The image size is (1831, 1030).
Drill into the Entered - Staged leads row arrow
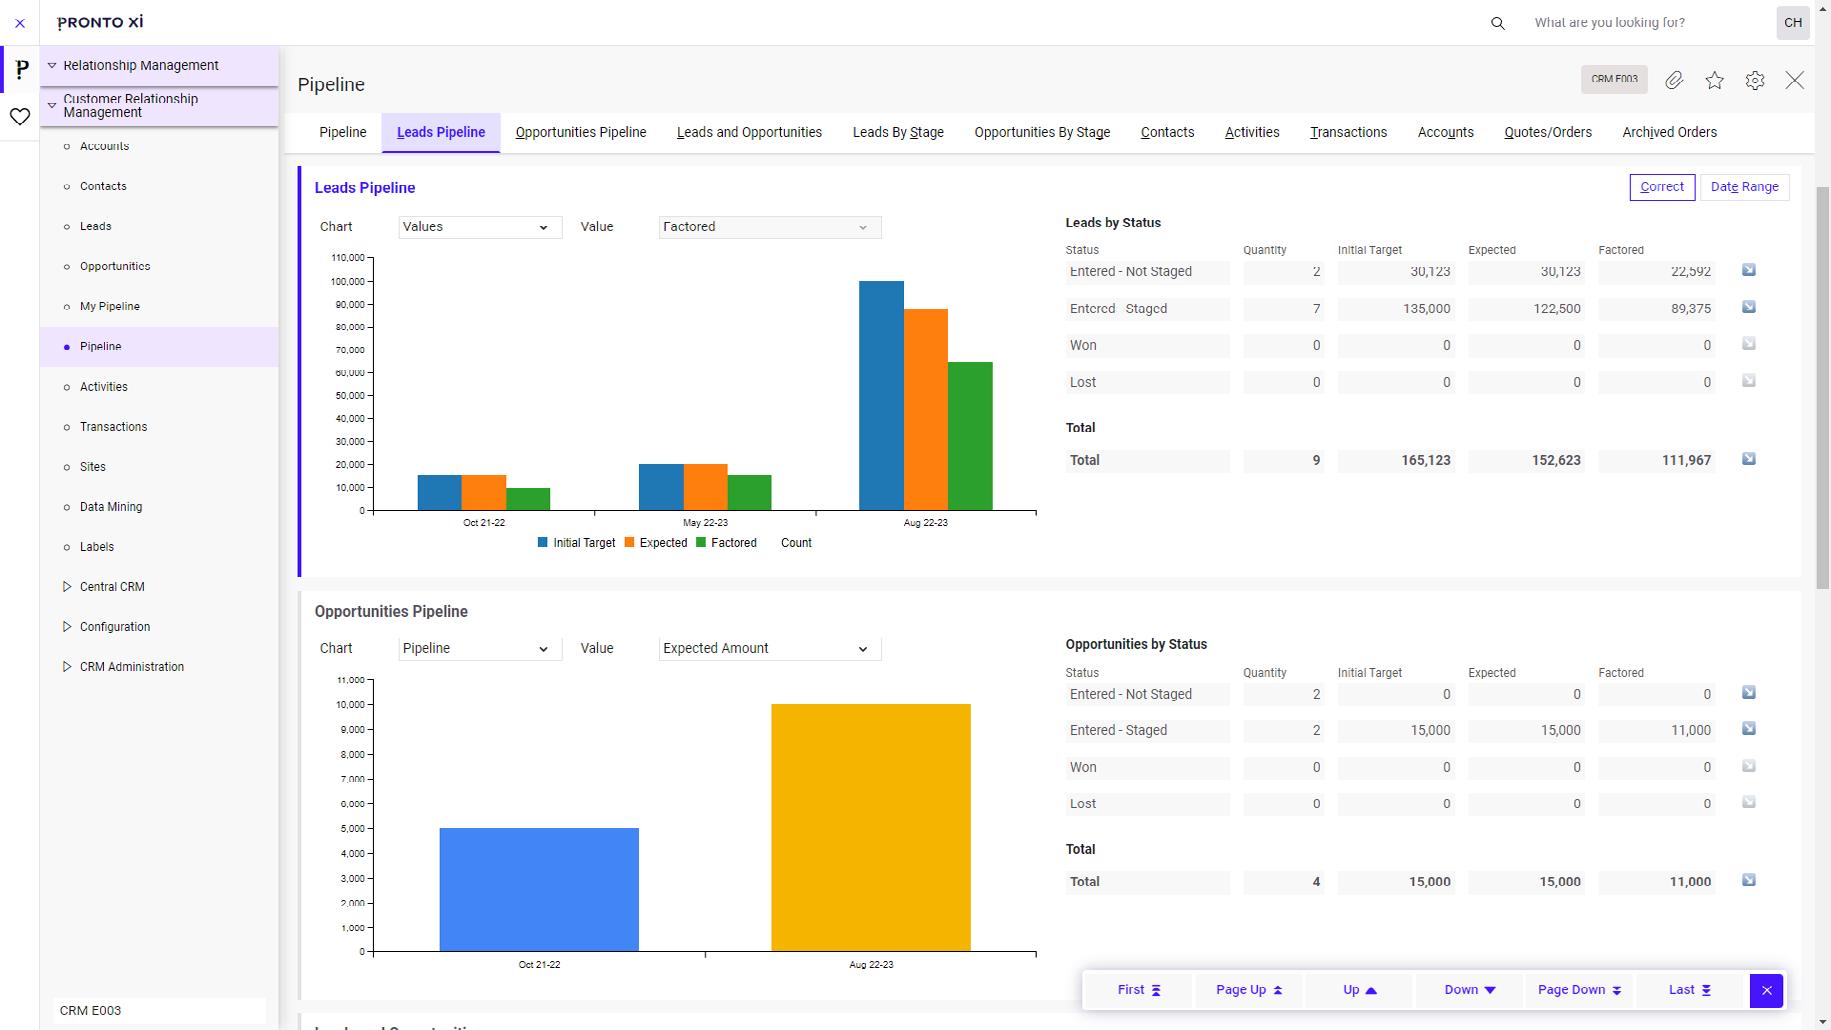pyautogui.click(x=1749, y=307)
